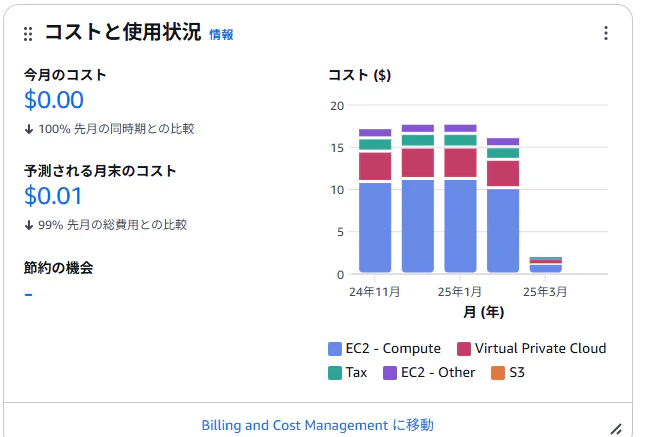Select the Tax legend swatch
The height and width of the screenshot is (437, 651).
coord(335,373)
